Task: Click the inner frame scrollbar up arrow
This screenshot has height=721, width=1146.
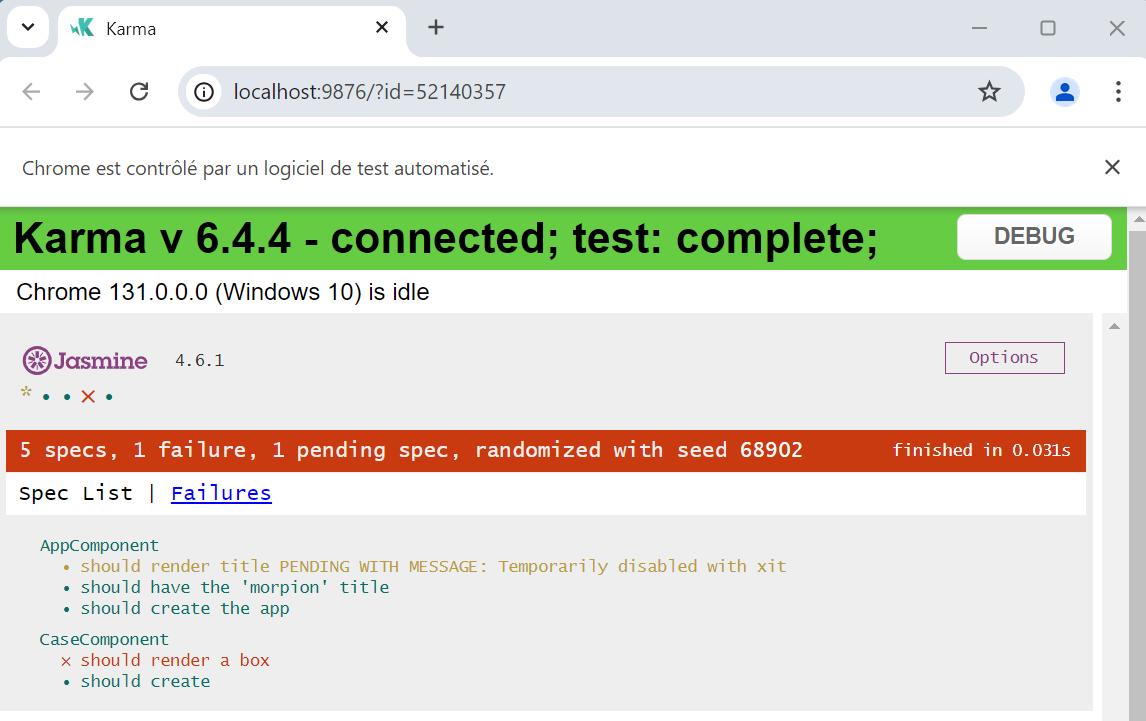Action: pos(1114,327)
